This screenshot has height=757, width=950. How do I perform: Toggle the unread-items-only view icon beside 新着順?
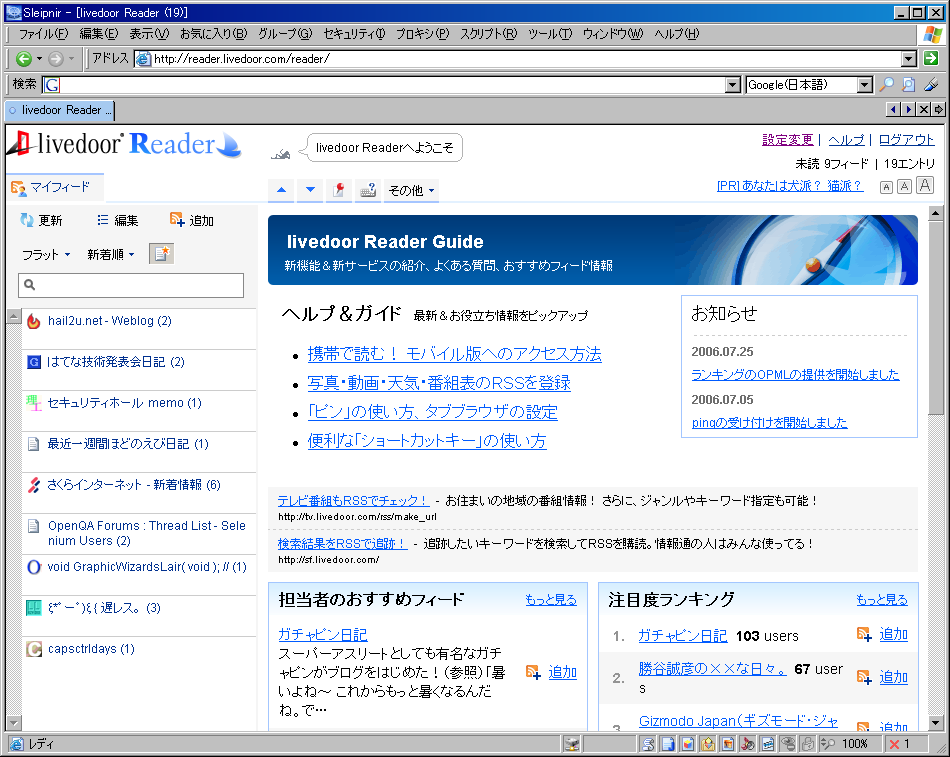[x=160, y=255]
